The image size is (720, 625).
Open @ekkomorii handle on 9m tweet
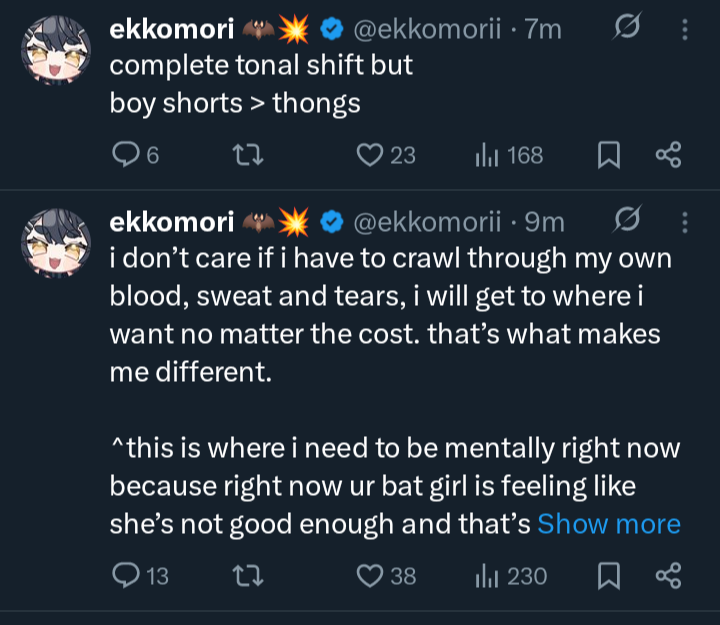[x=427, y=222]
